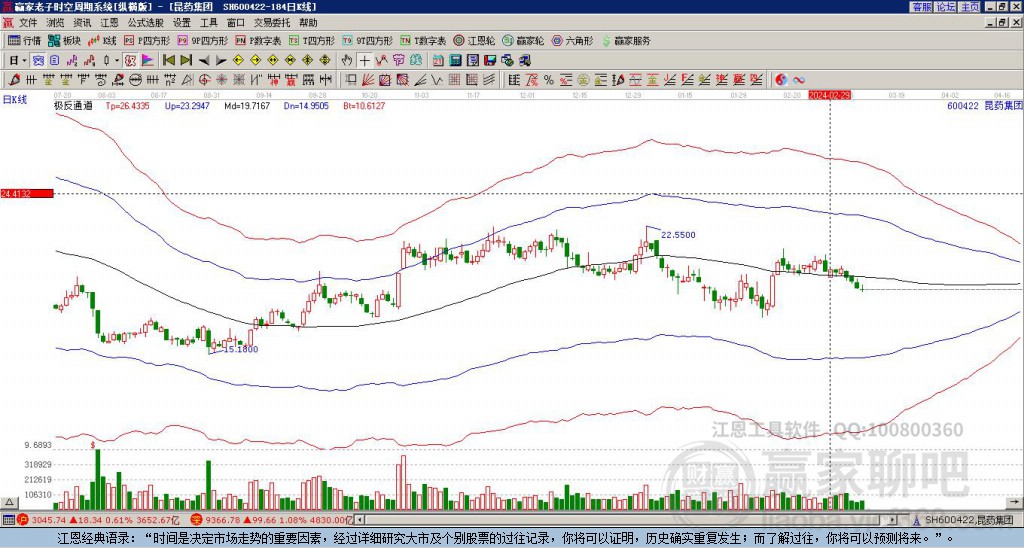Click the 2024-02-29 date marker
Viewport: 1024px width, 548px height.
(x=829, y=95)
